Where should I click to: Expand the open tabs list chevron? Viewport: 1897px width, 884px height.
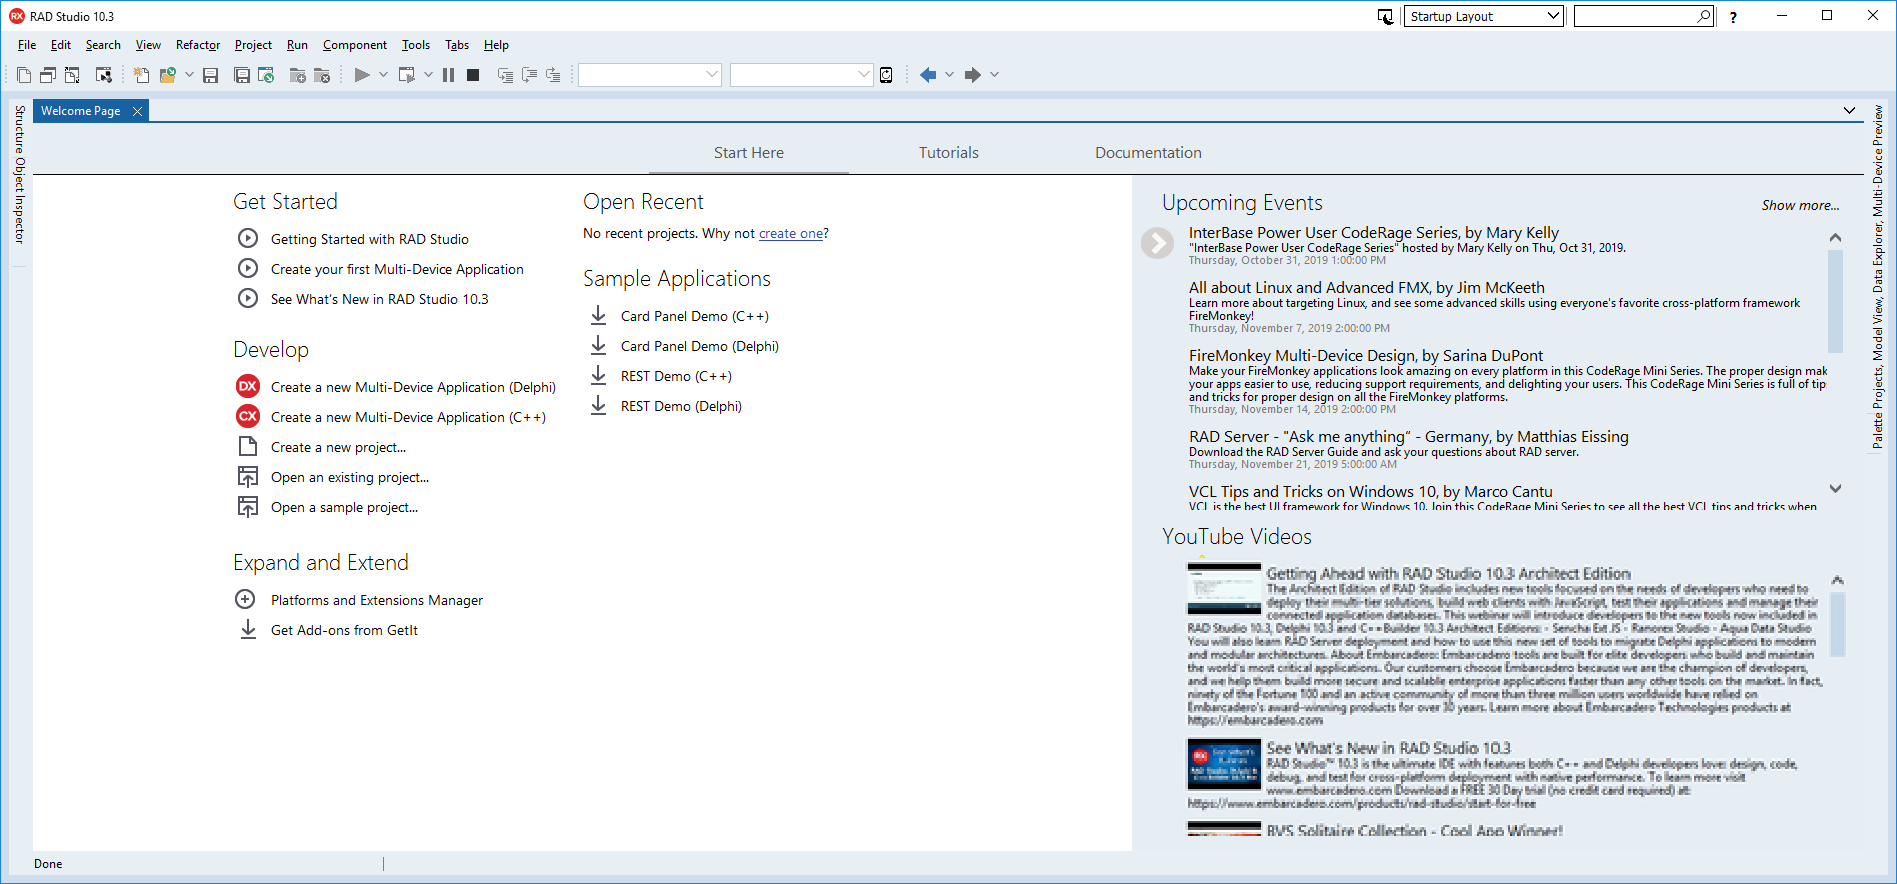pyautogui.click(x=1849, y=111)
